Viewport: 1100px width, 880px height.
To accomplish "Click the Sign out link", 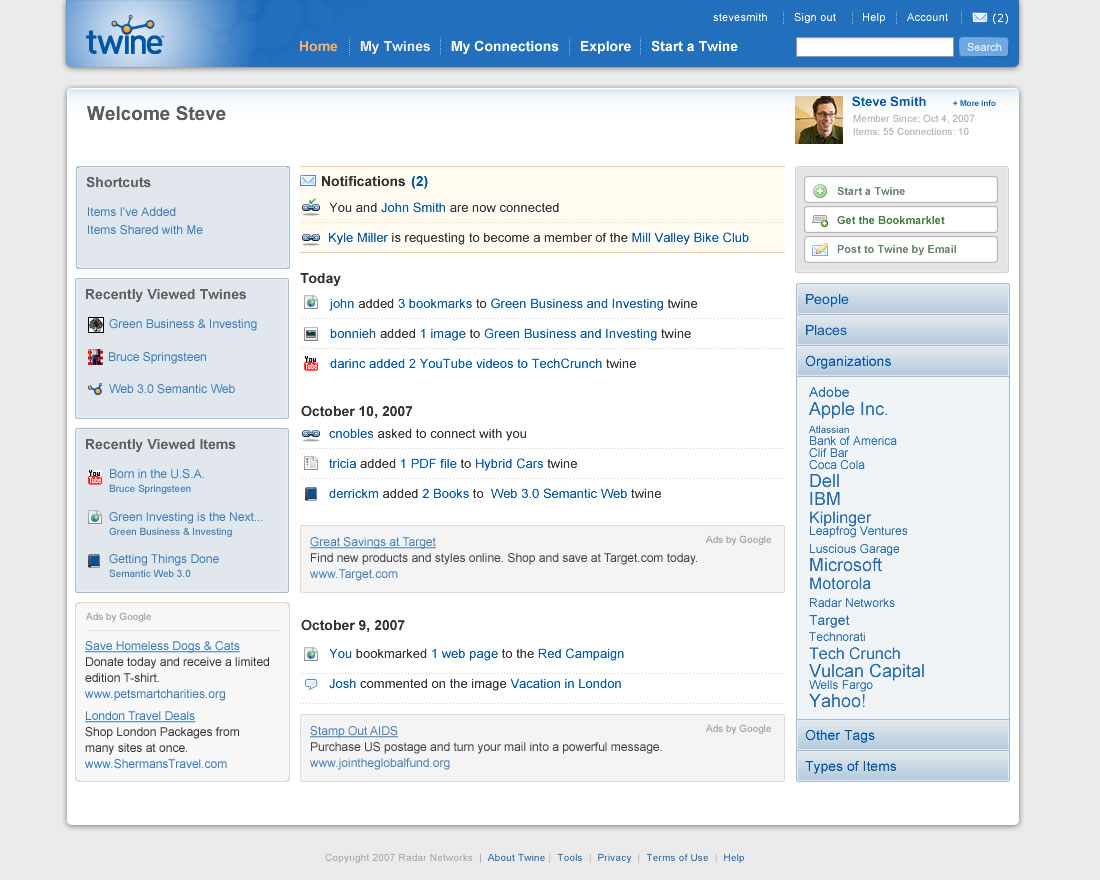I will tap(814, 18).
